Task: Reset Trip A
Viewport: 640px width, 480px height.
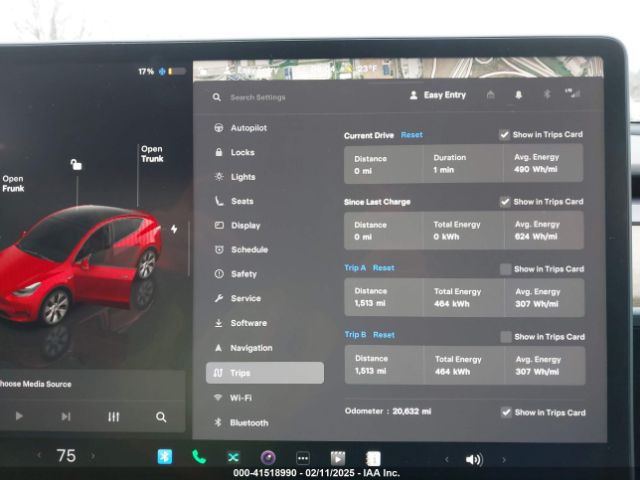Action: pos(383,268)
